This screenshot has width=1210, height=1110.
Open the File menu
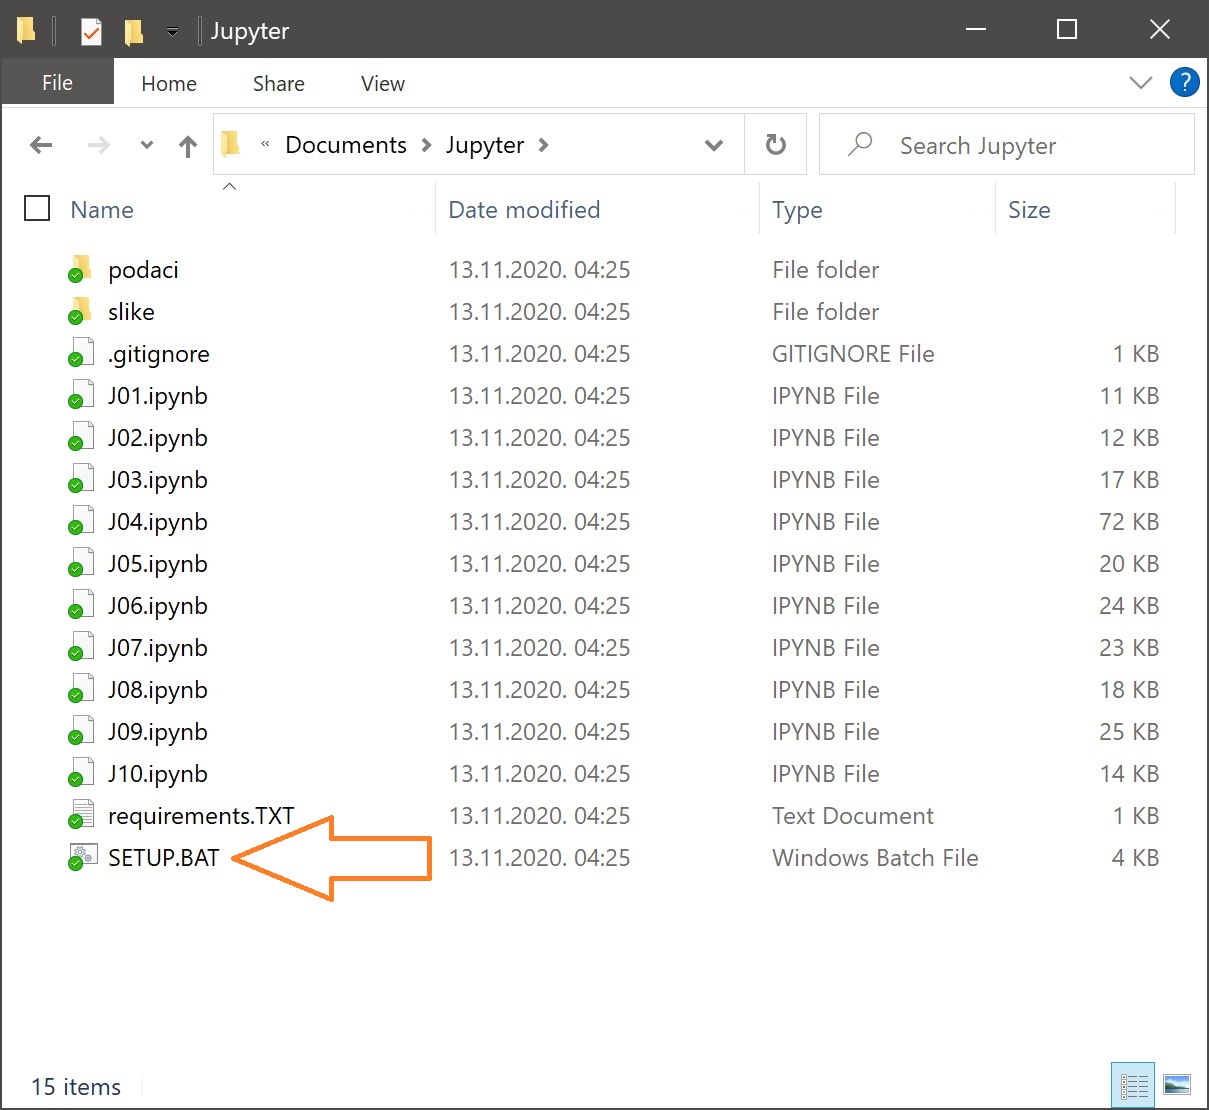[x=57, y=83]
